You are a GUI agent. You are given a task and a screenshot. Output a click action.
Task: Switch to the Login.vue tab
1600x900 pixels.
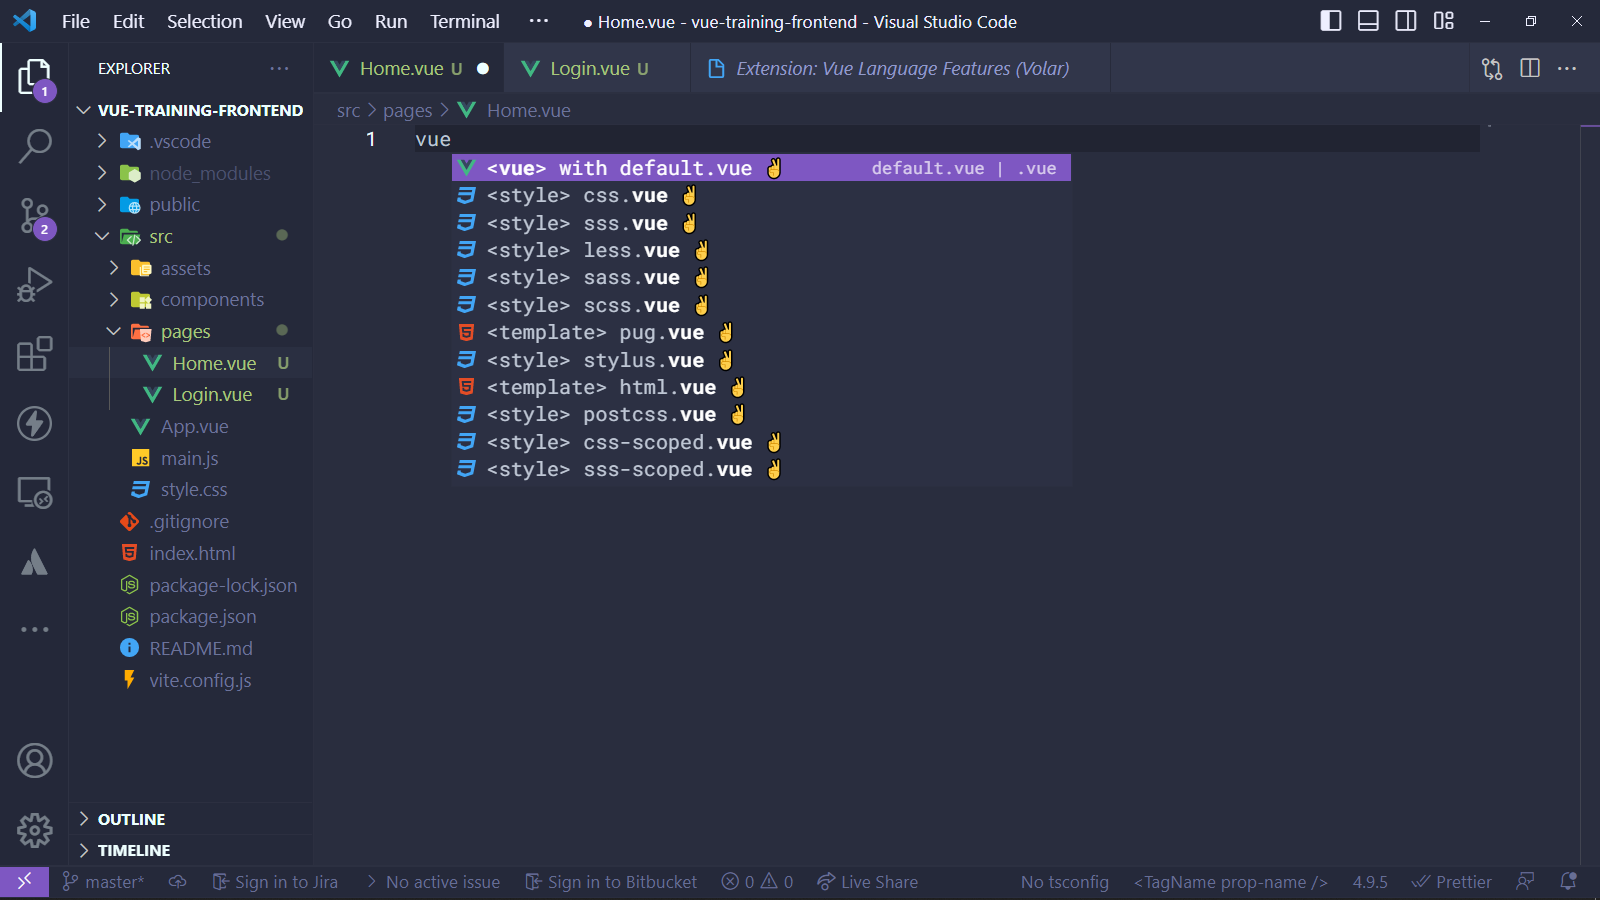597,68
